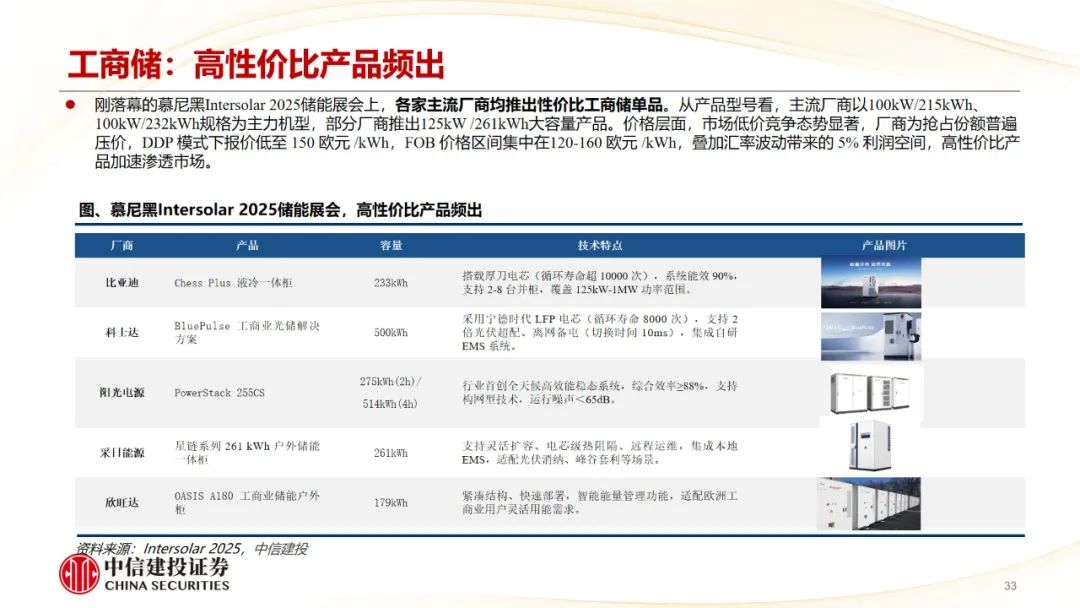Select the figure caption about Intersolar 2025
Viewport: 1080px width, 608px height.
click(280, 210)
